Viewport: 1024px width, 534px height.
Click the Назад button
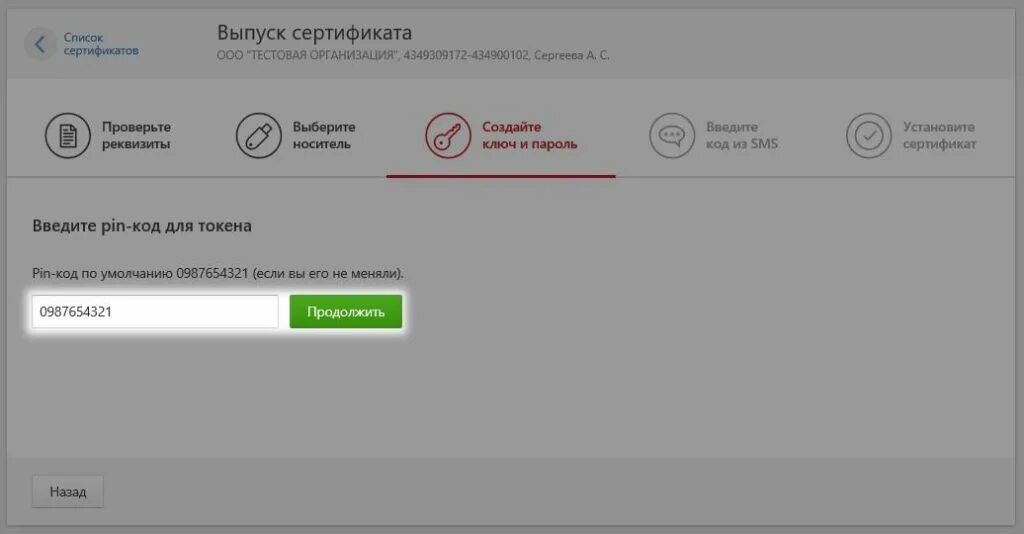click(68, 492)
